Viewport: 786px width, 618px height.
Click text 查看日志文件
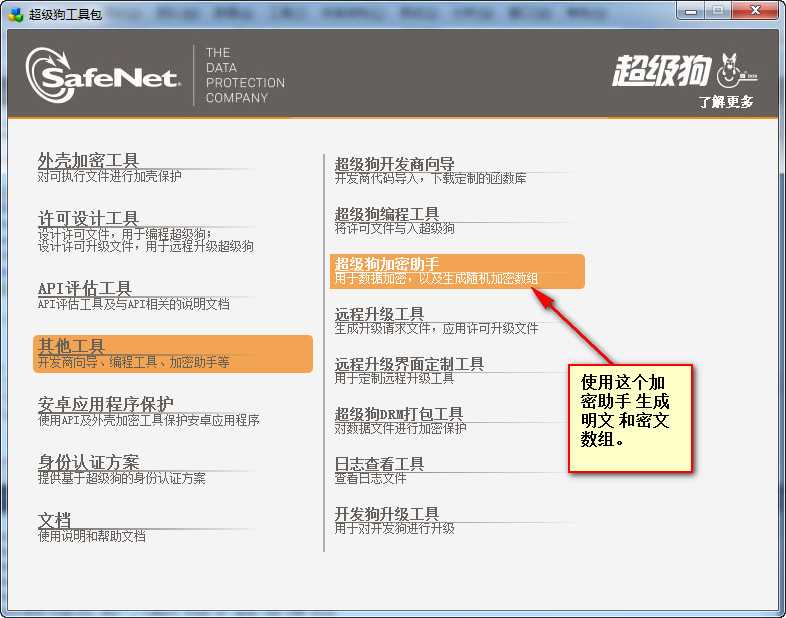coord(370,478)
